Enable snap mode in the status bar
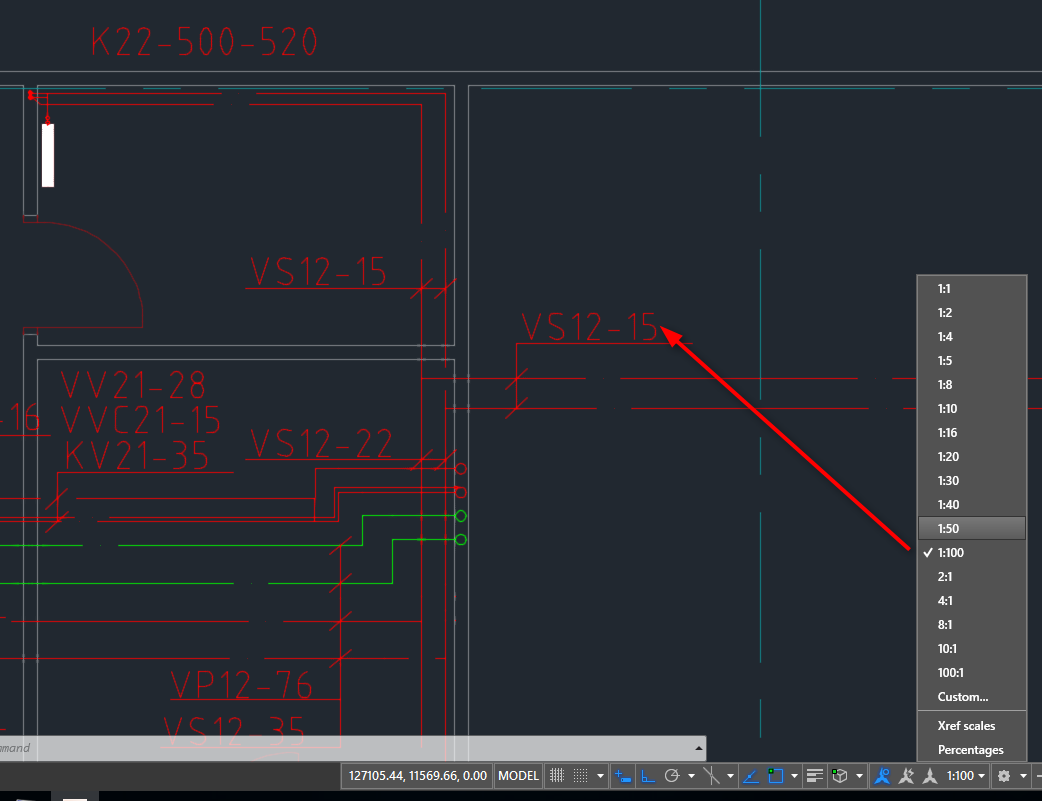The height and width of the screenshot is (801, 1042). point(581,775)
